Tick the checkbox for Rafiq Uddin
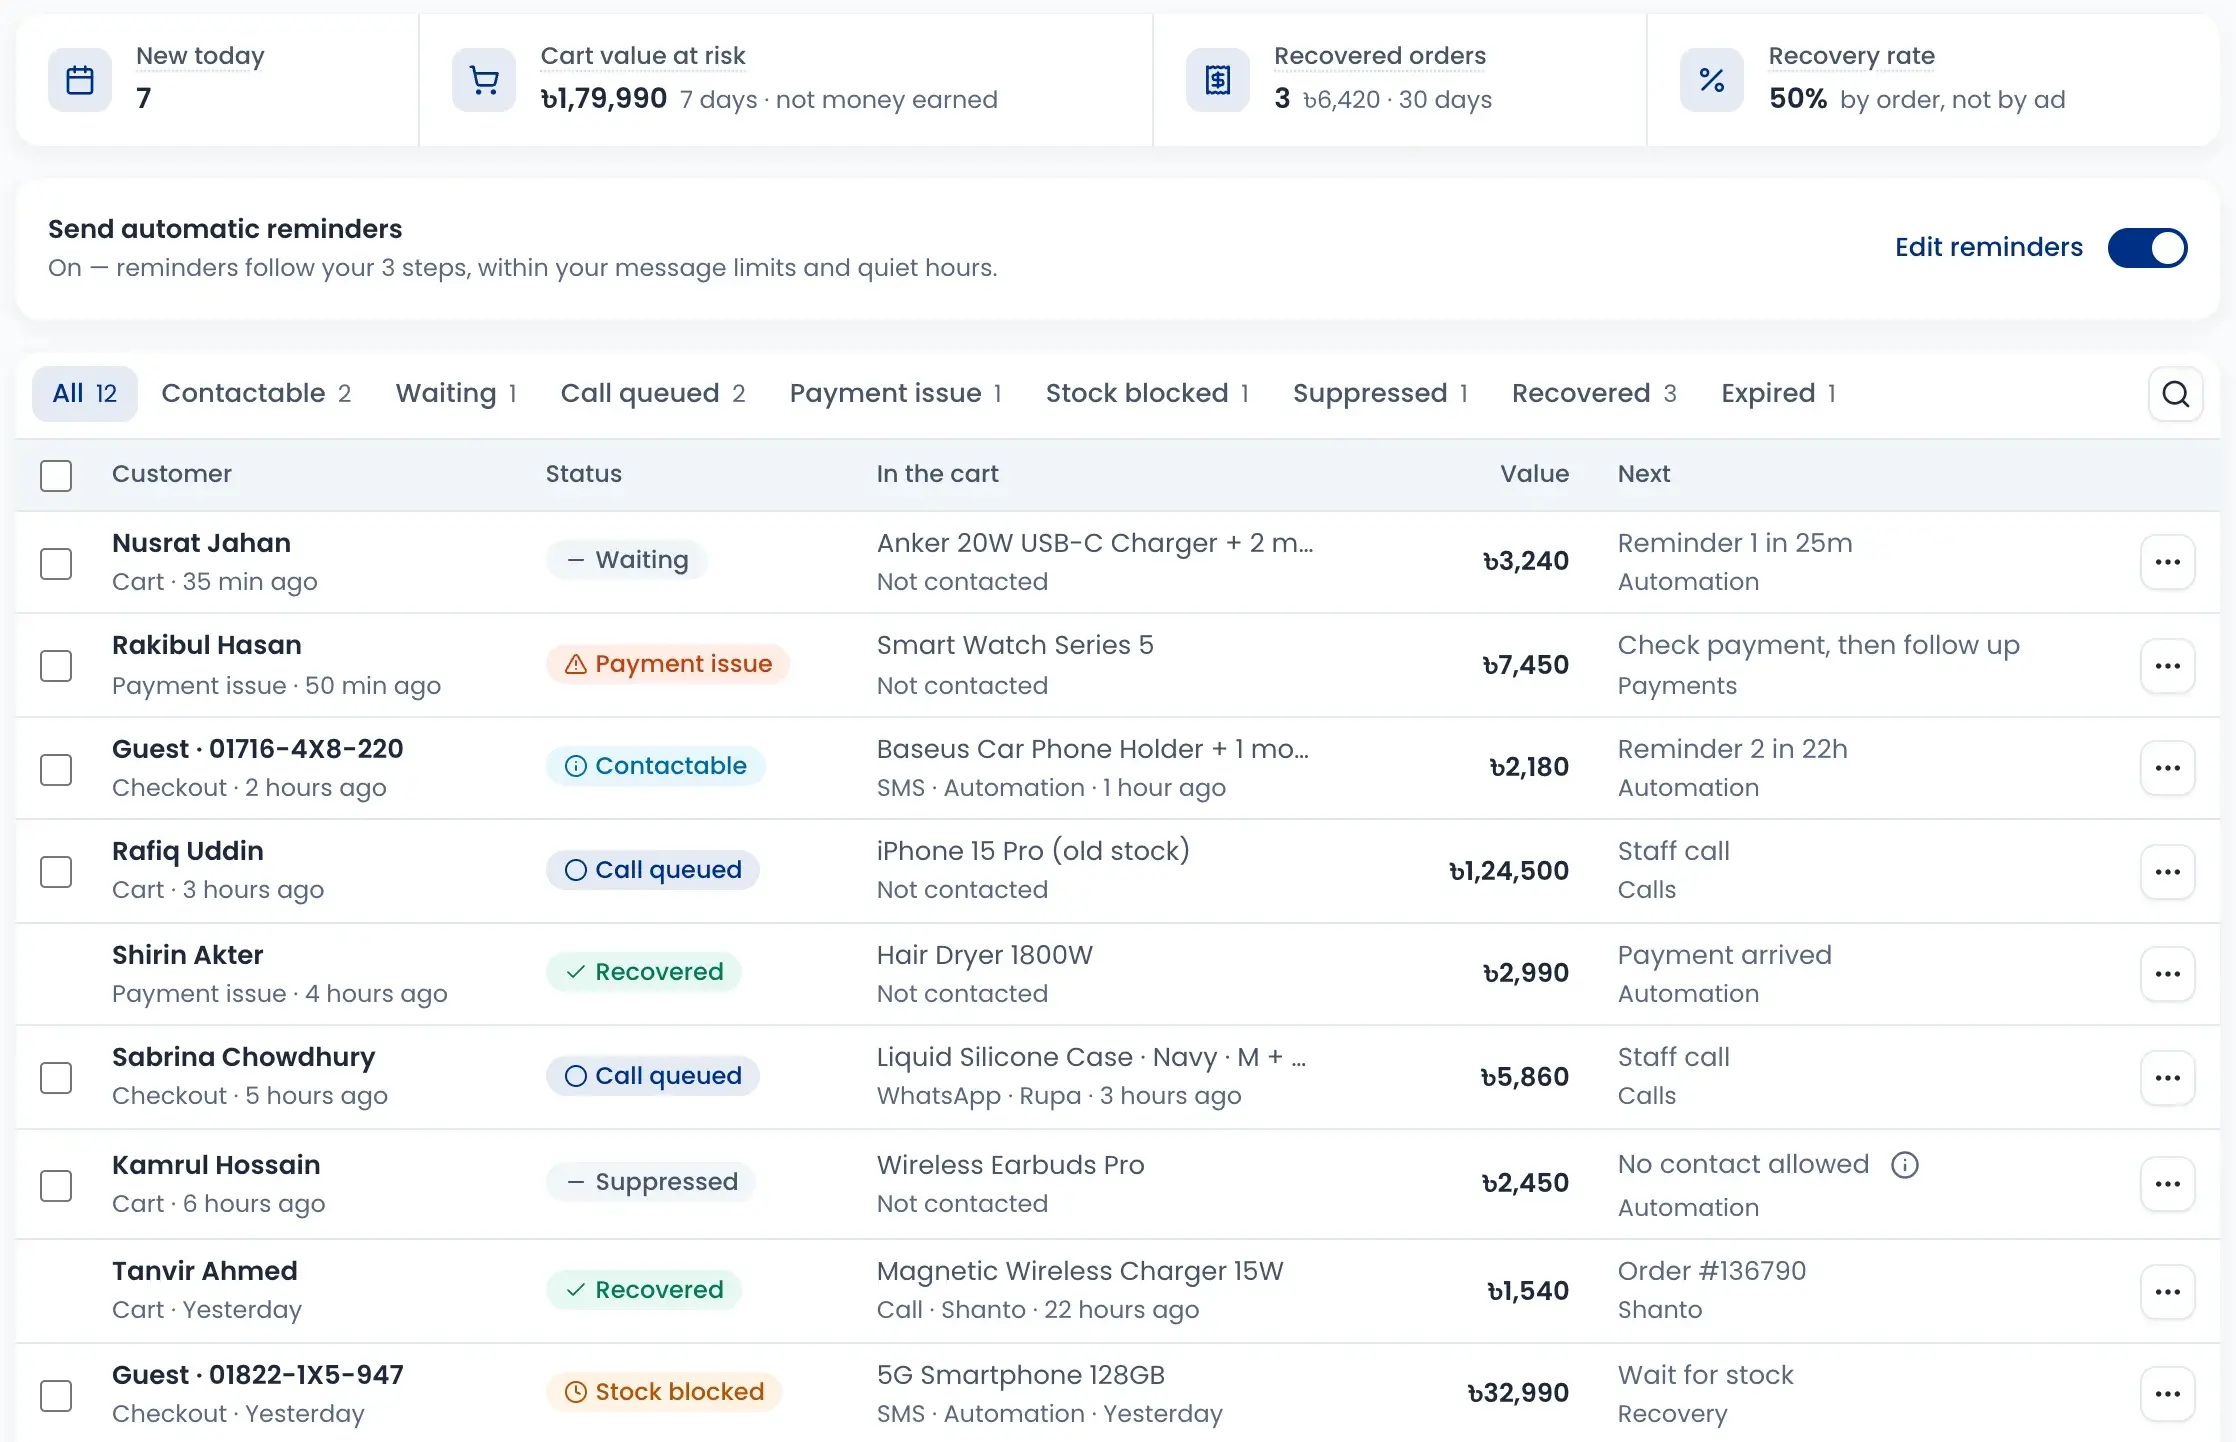Screen dimensions: 2236x1442 [x=56, y=871]
